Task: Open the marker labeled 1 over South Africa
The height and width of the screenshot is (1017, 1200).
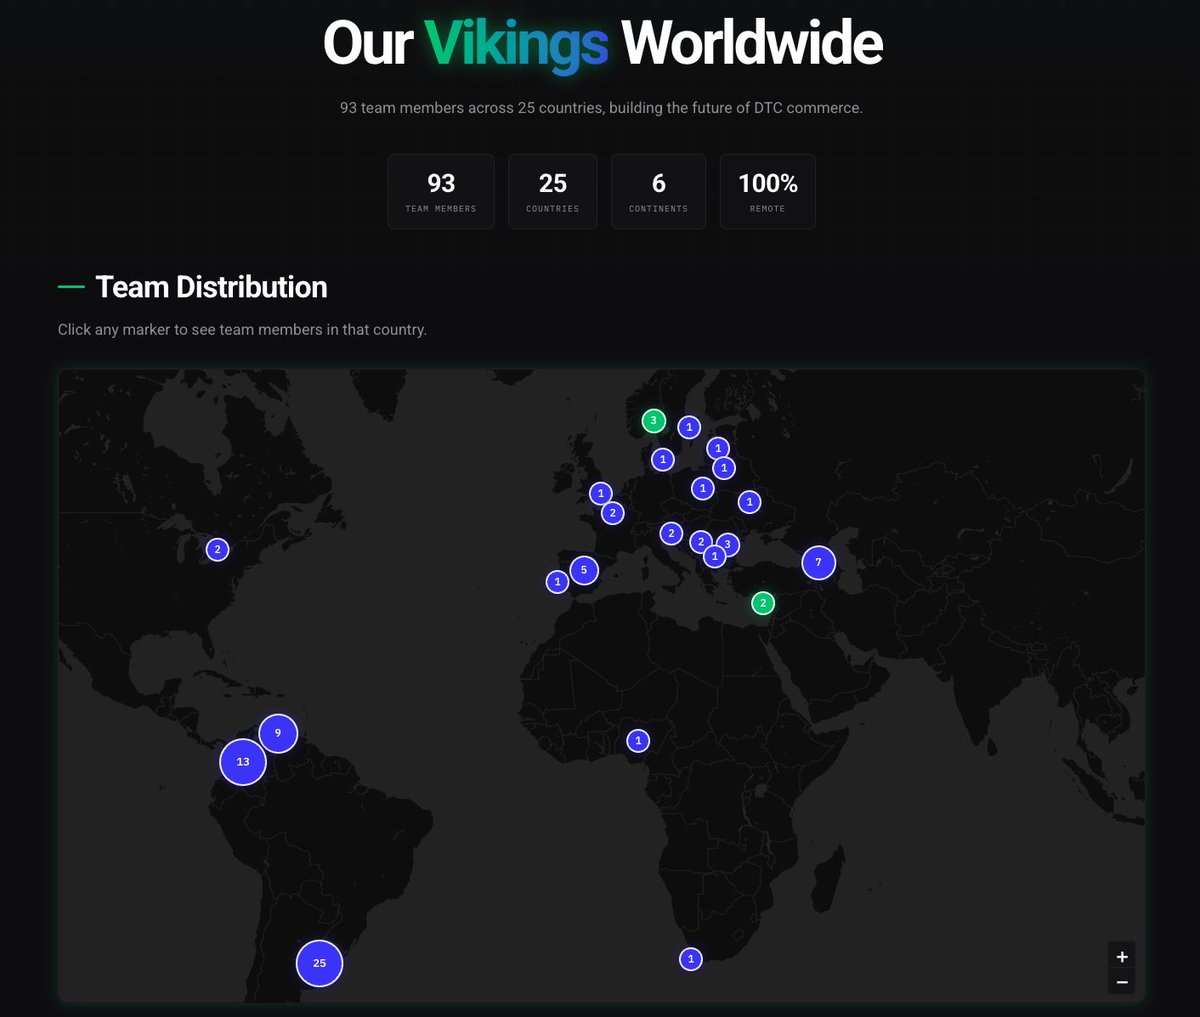Action: pos(690,959)
